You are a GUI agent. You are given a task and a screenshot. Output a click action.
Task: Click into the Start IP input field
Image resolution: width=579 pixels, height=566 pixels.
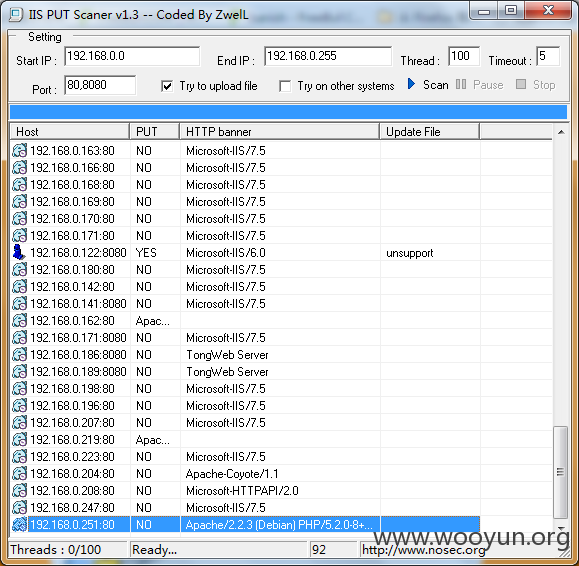point(132,56)
